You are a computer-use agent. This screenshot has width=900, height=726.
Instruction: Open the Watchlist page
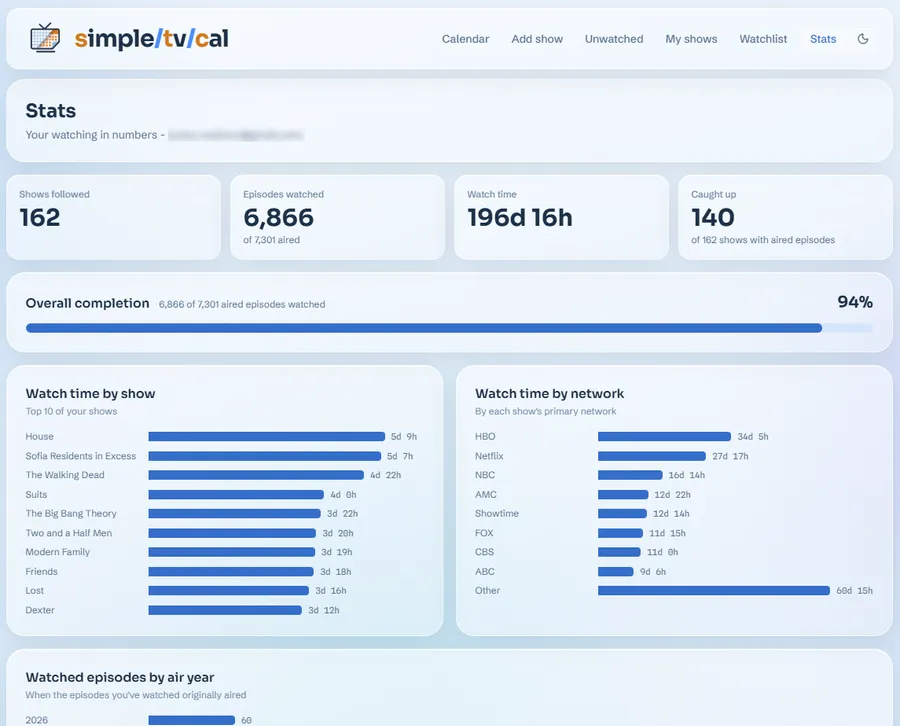[x=763, y=39]
